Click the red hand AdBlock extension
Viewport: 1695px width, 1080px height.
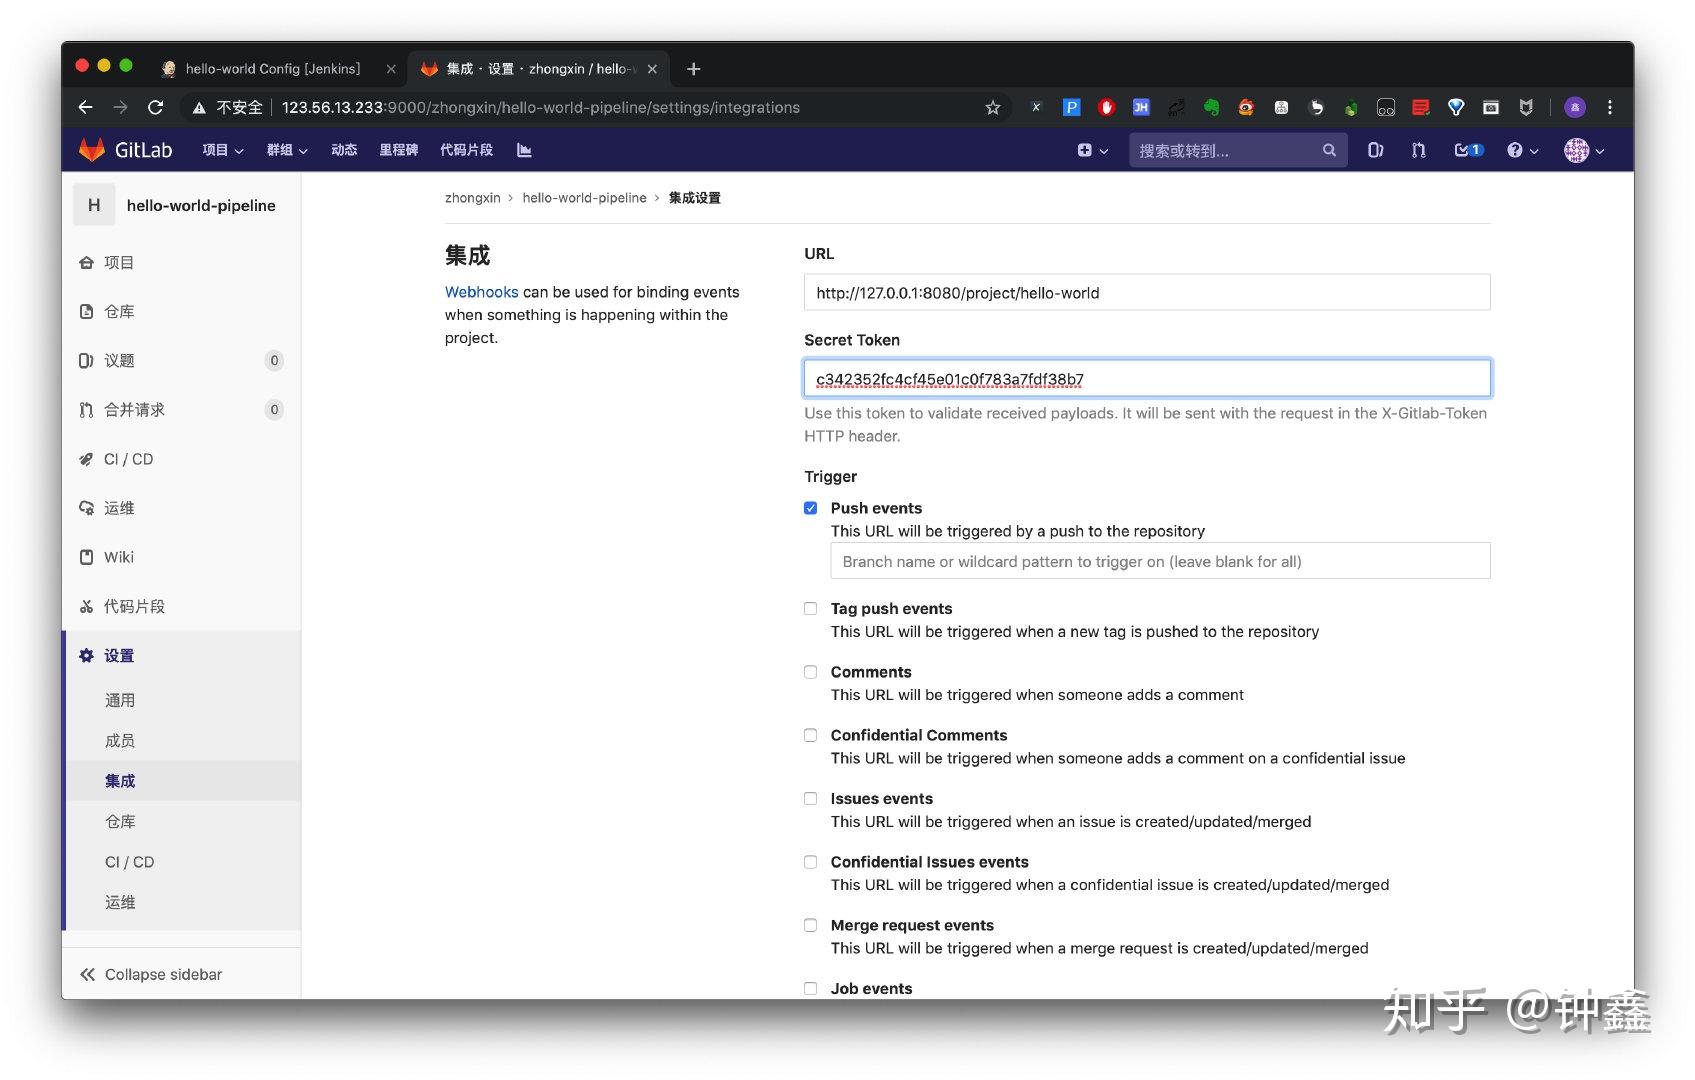[x=1106, y=108]
